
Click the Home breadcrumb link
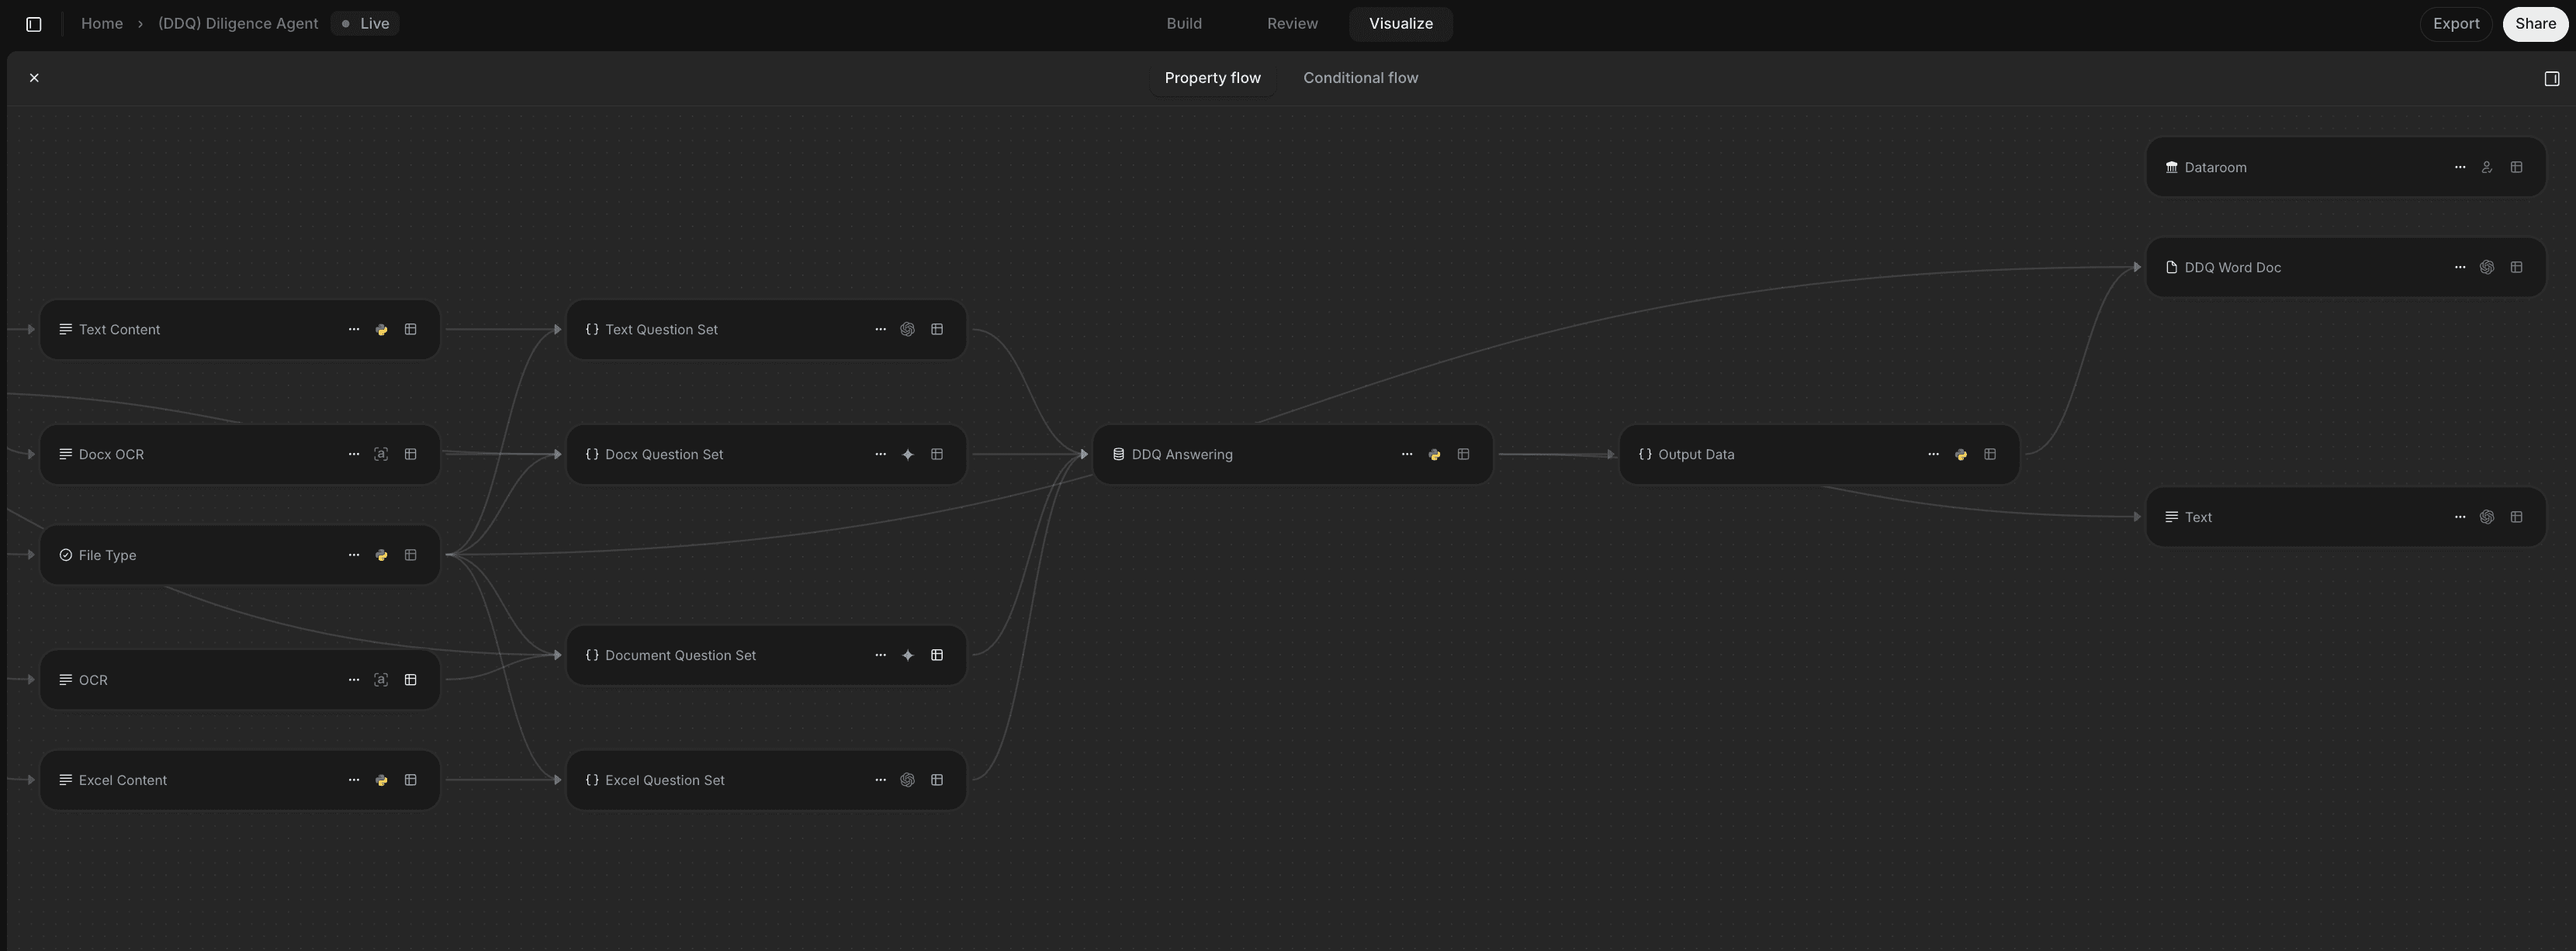102,24
